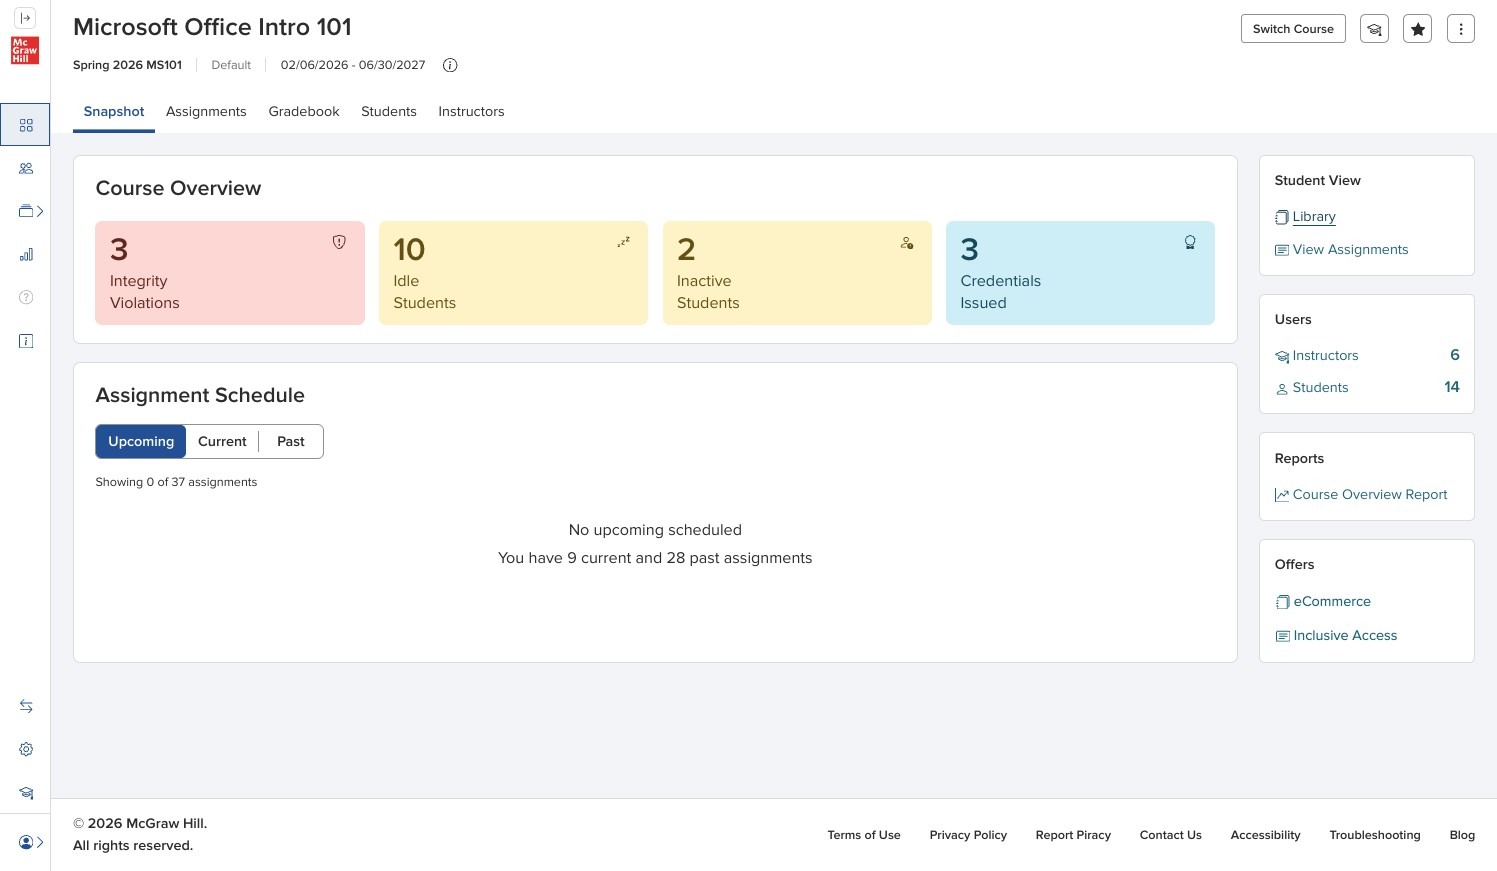Image resolution: width=1497 pixels, height=871 pixels.
Task: Click the course info icon beside dates
Action: coord(450,65)
